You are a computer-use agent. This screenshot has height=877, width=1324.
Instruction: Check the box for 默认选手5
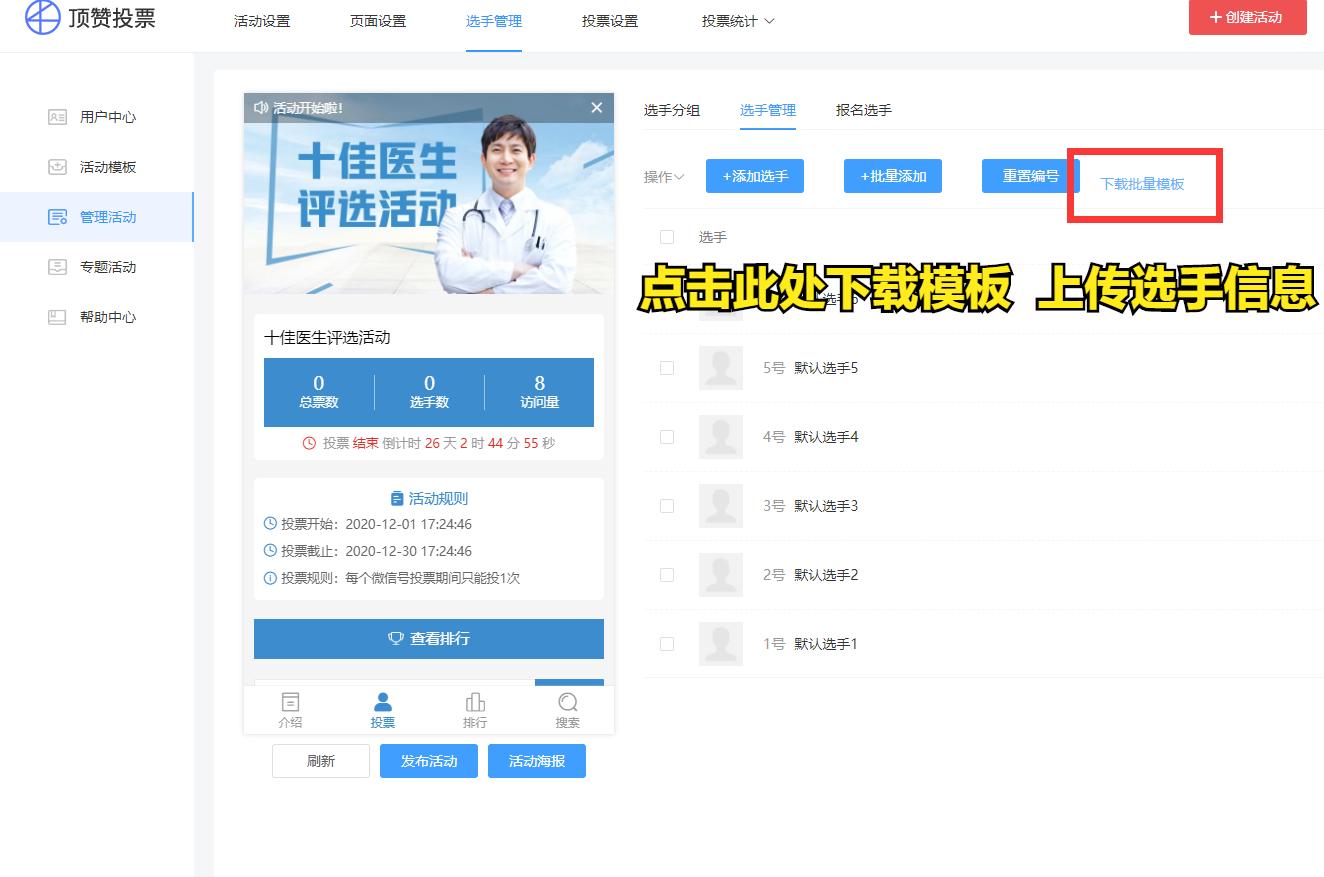tap(667, 368)
